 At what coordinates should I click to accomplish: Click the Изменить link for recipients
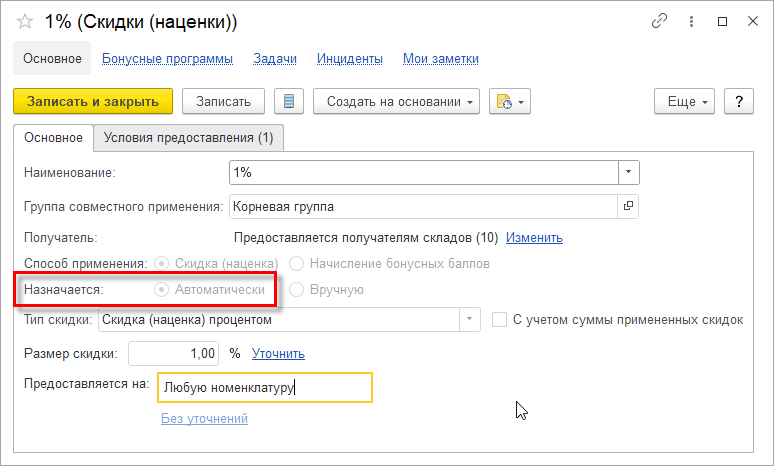[x=534, y=238]
